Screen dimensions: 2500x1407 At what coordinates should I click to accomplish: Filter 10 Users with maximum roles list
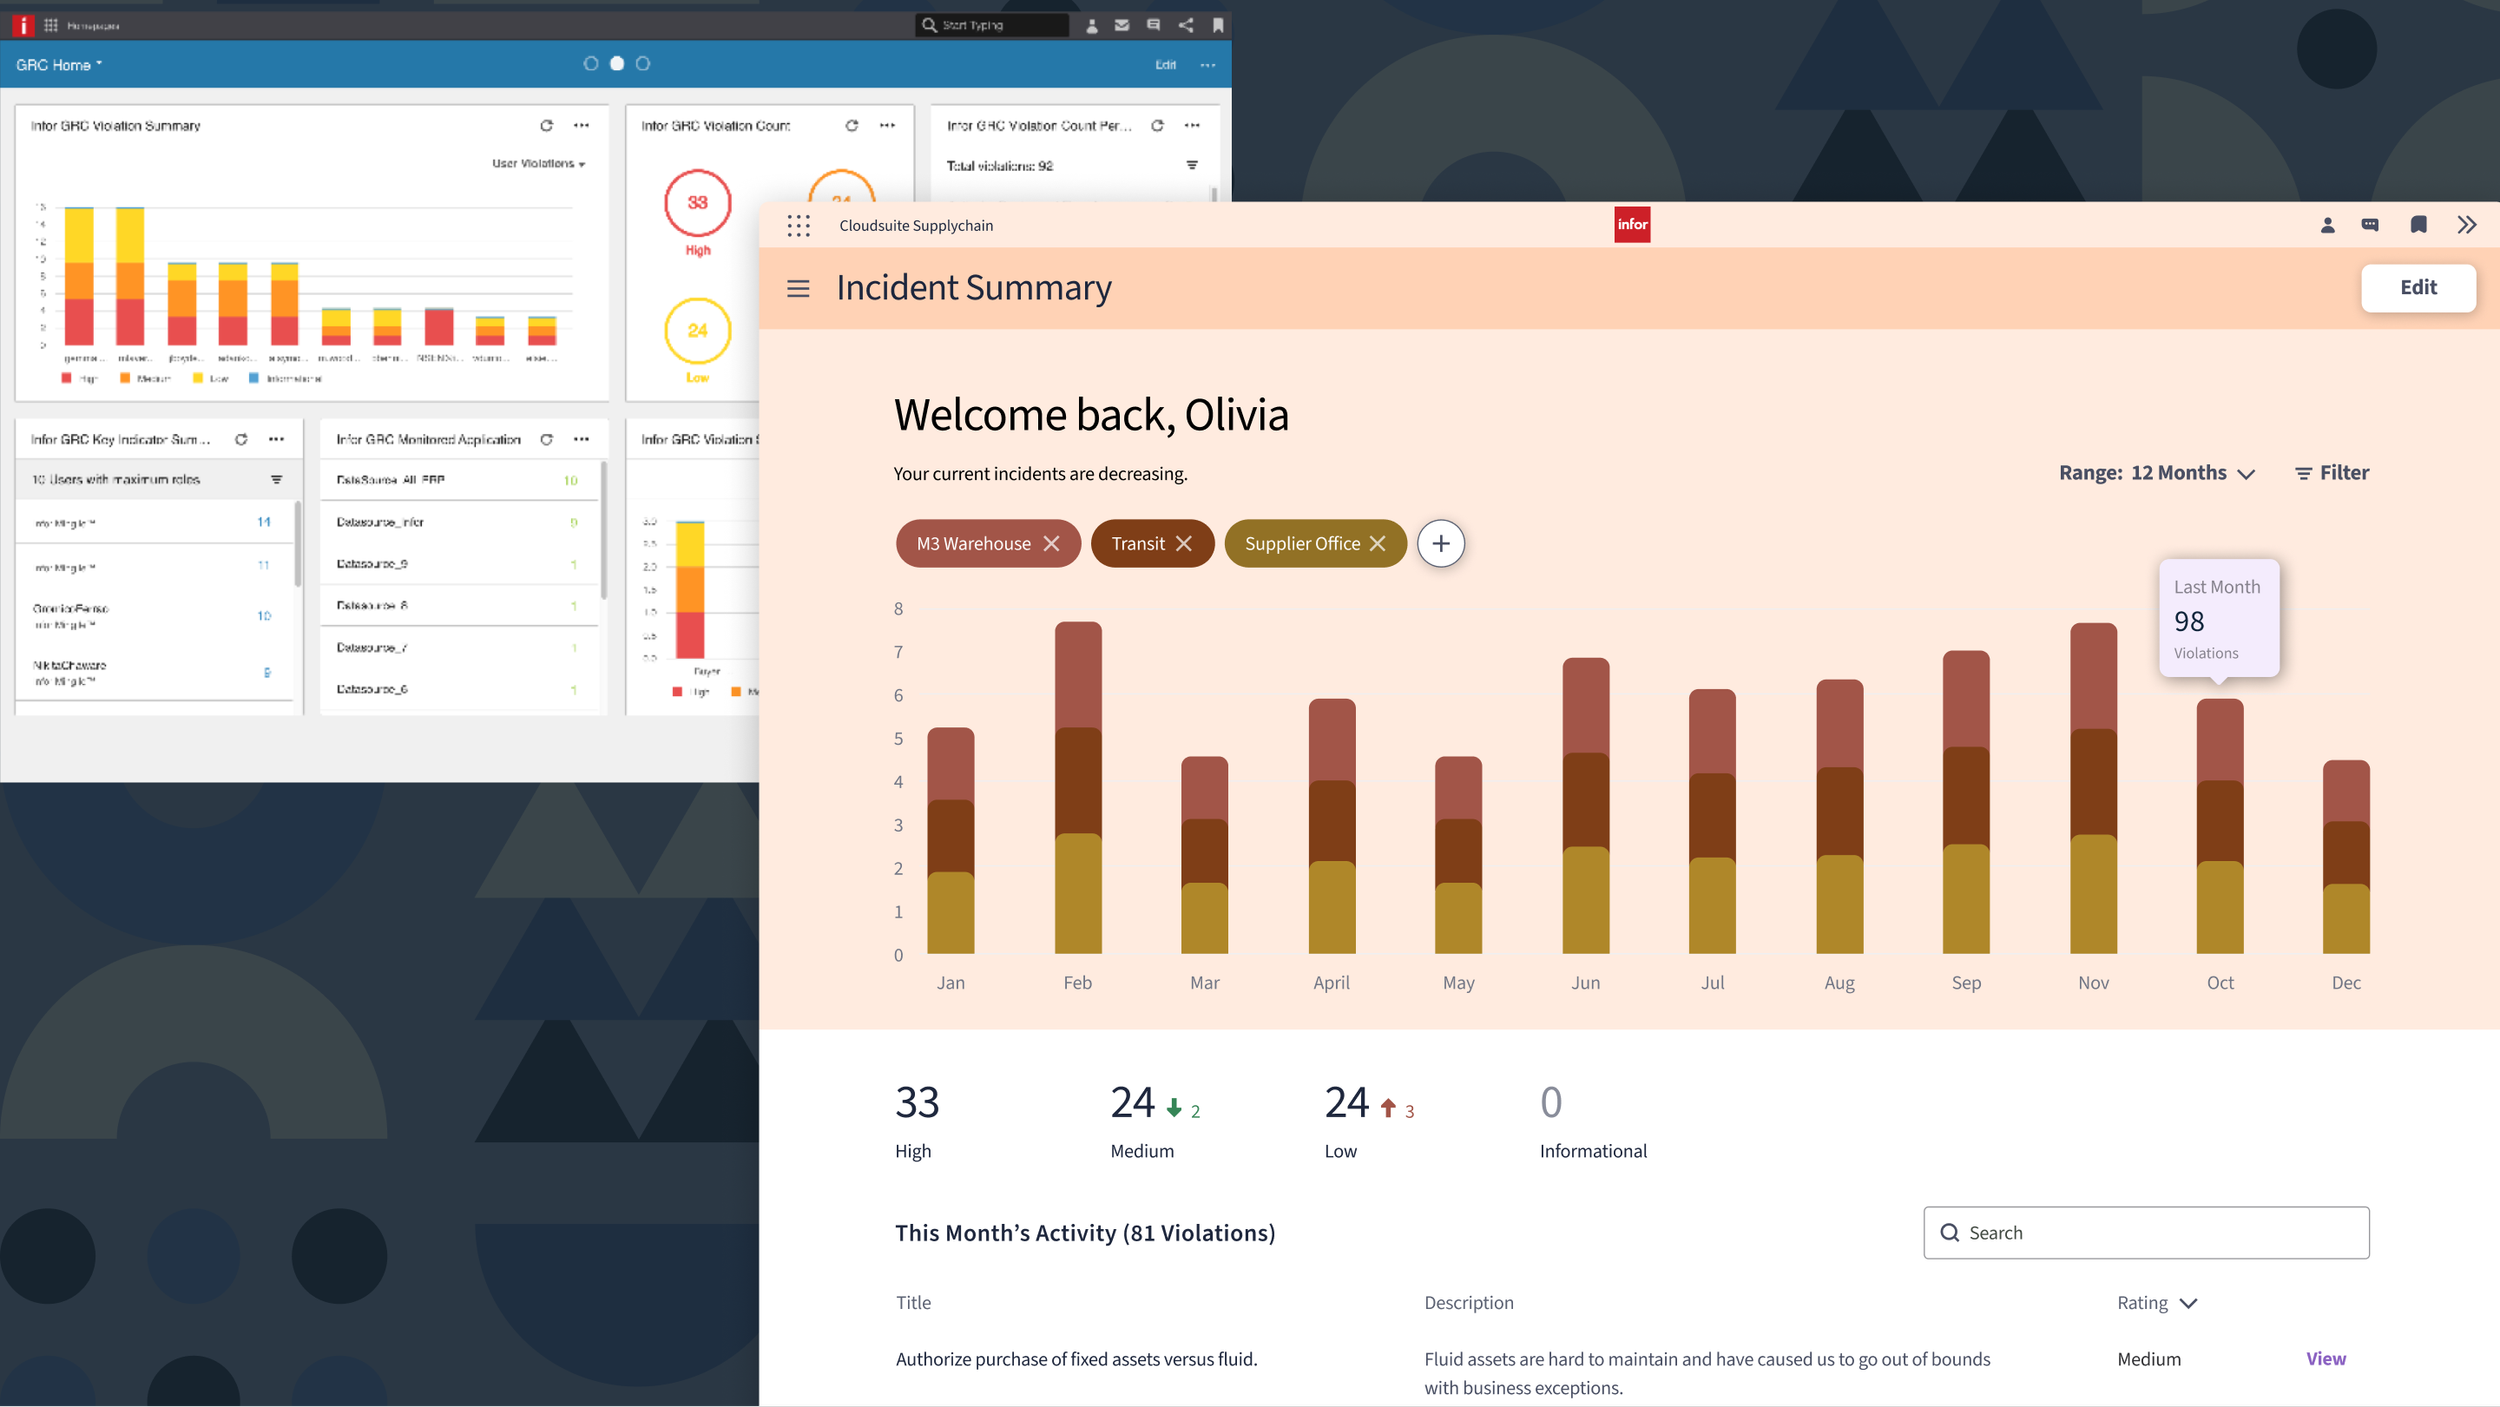(x=276, y=479)
